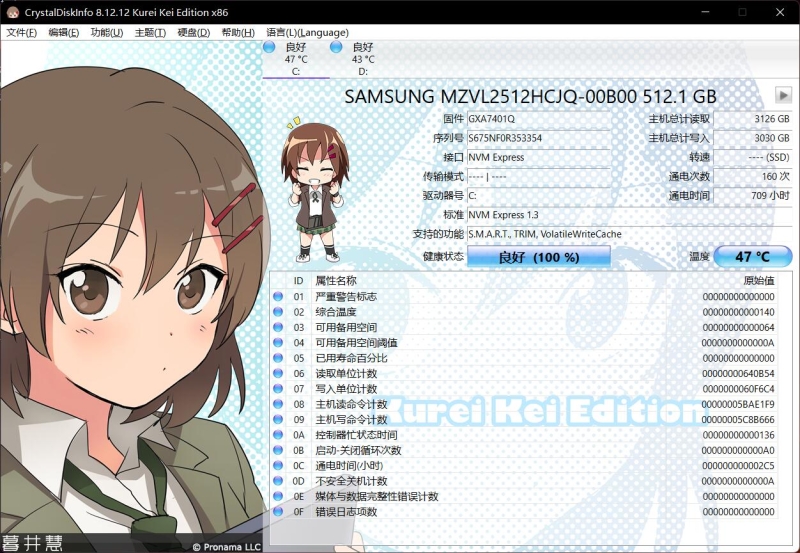Click the blue status icon for row 07
This screenshot has width=800, height=553.
pos(278,389)
